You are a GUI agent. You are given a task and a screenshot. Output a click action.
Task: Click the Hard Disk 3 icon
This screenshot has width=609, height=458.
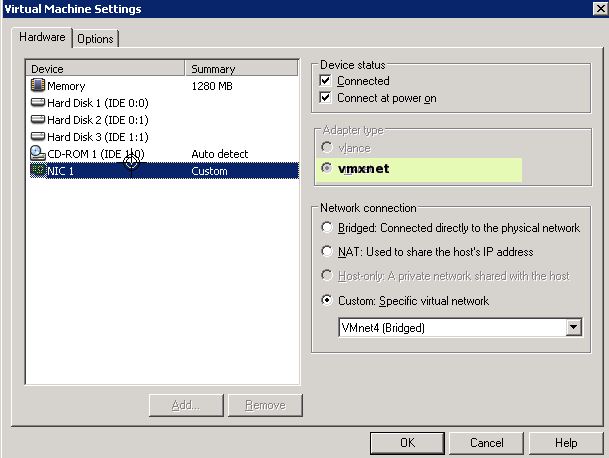(x=38, y=137)
